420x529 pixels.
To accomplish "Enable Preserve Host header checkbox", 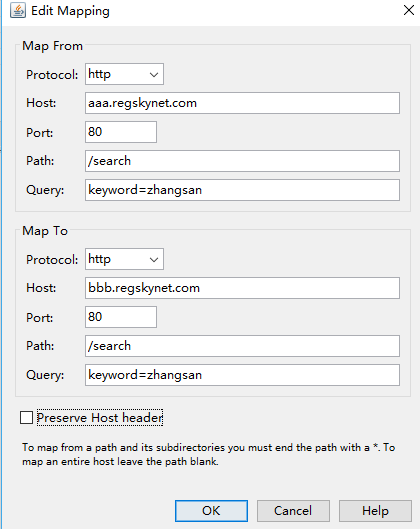I will [x=26, y=418].
